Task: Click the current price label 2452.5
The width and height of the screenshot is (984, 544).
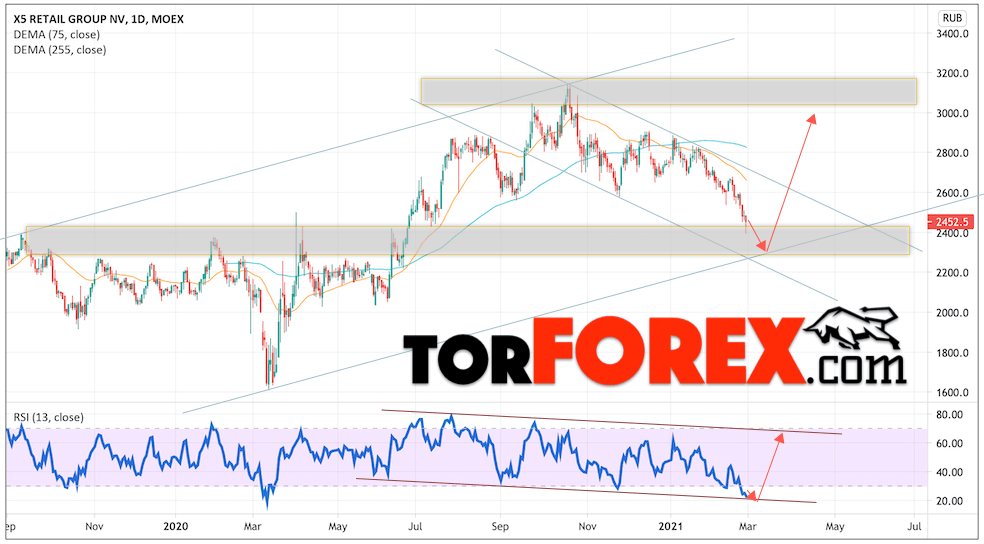Action: (953, 221)
